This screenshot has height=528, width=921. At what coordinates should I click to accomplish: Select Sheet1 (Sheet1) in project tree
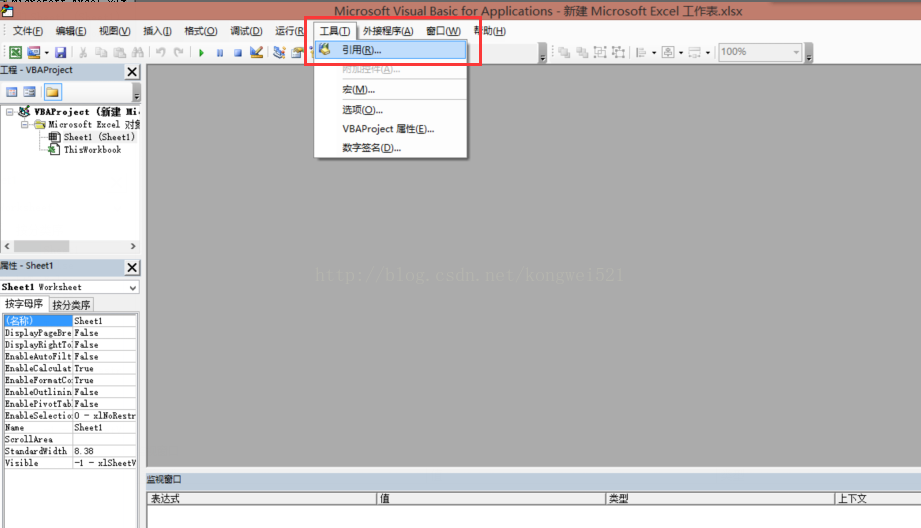99,137
